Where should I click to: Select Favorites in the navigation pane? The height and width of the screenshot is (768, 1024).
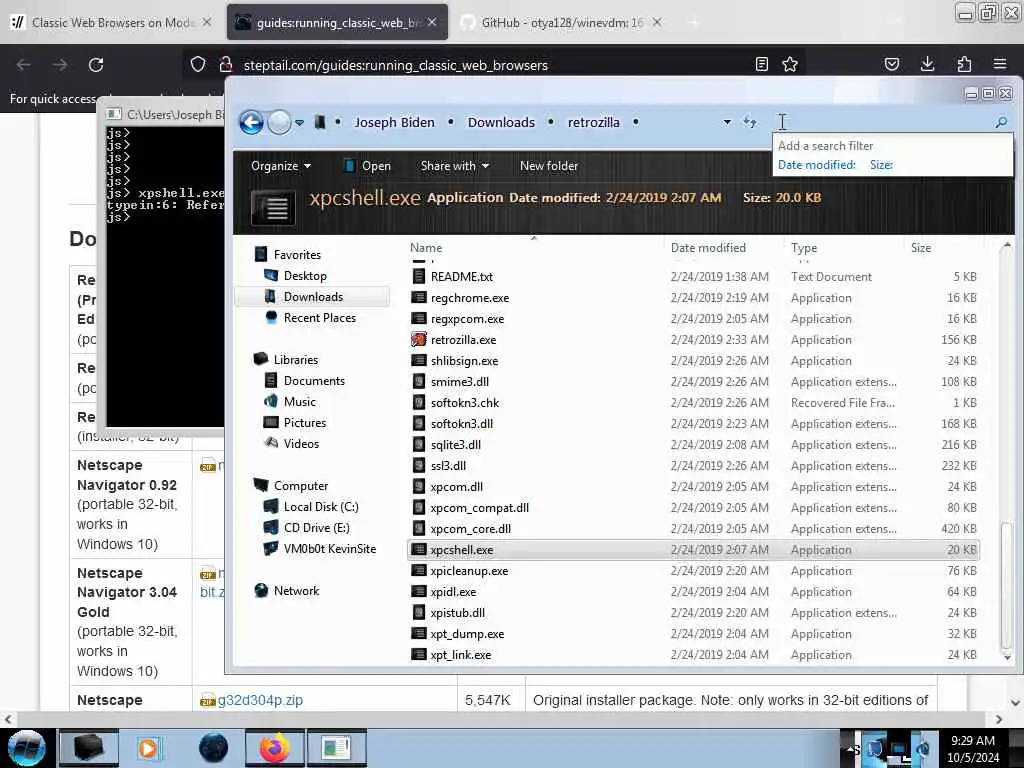[296, 255]
